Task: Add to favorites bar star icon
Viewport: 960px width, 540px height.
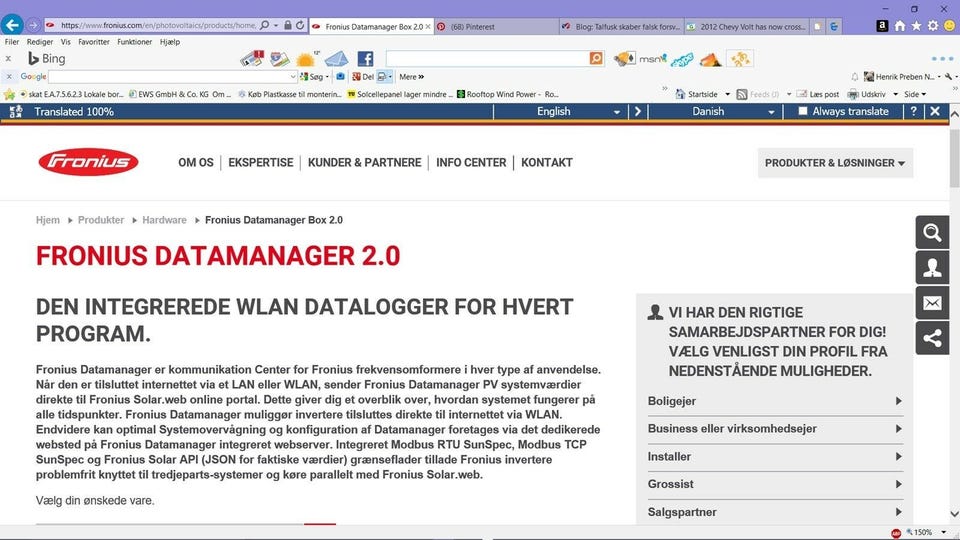Action: (x=9, y=94)
